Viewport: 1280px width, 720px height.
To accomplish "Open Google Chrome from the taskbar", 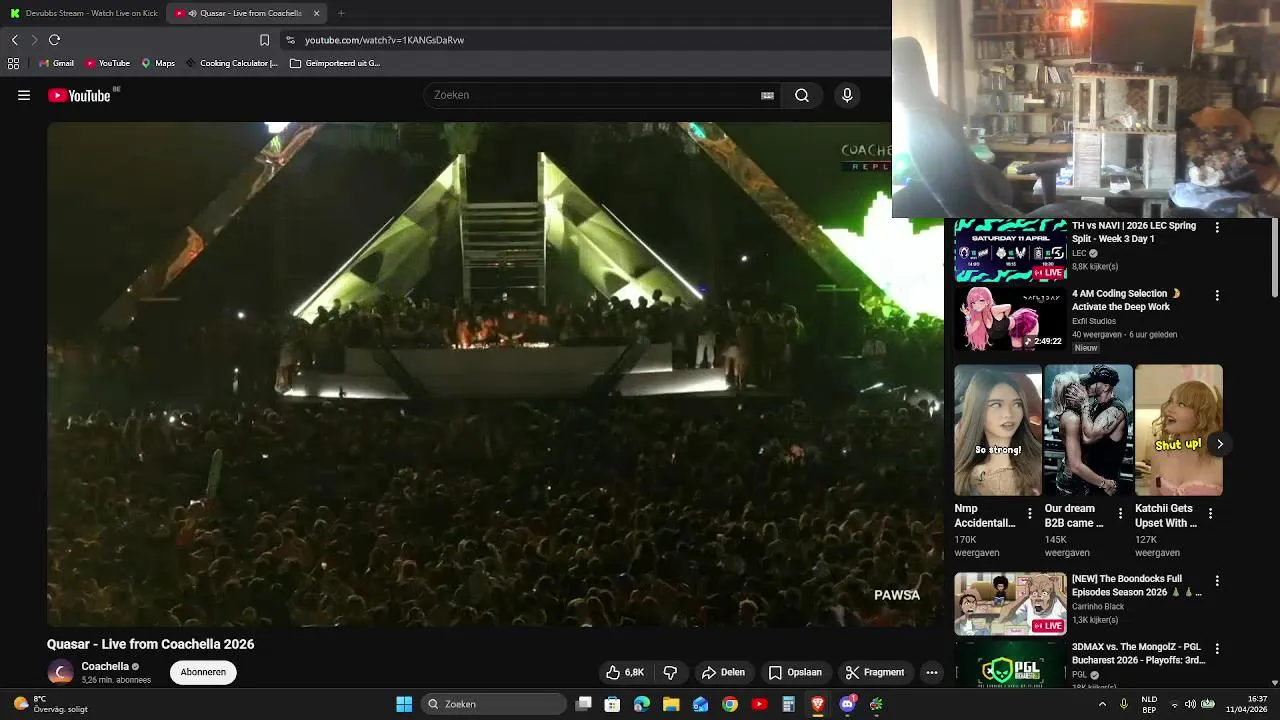I will pos(730,704).
